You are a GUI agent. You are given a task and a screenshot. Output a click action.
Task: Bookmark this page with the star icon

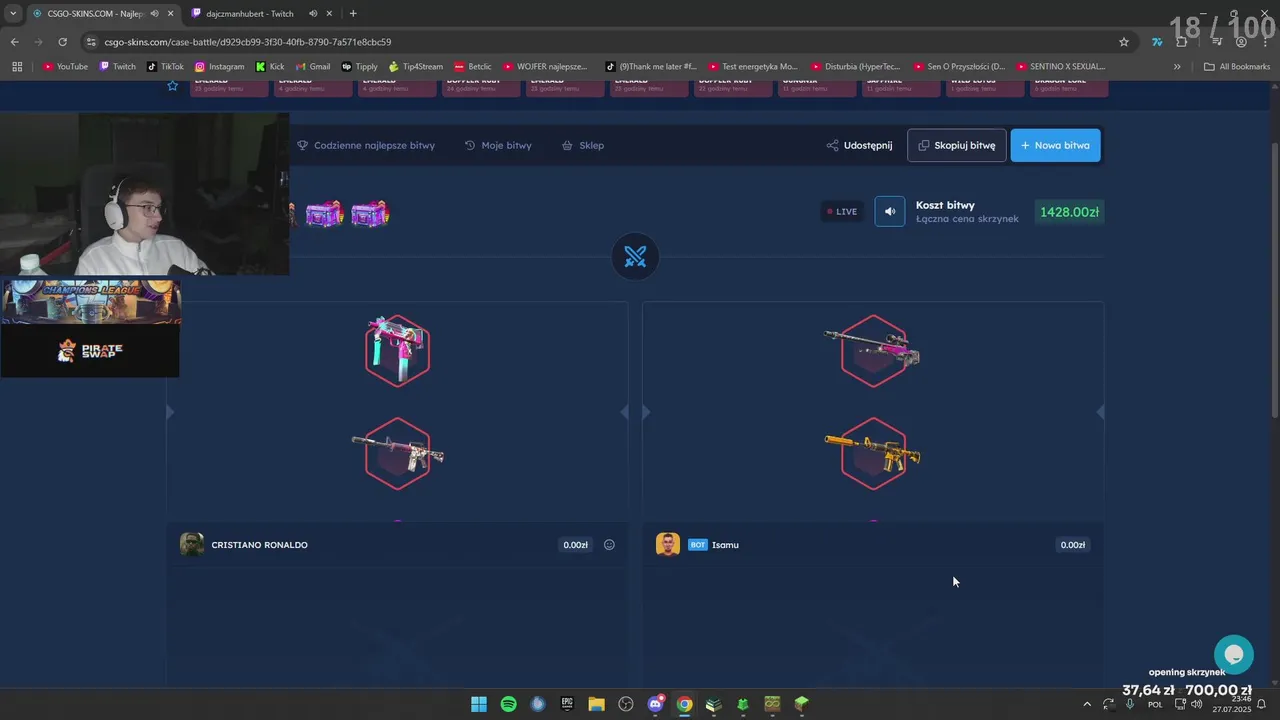pos(1124,42)
